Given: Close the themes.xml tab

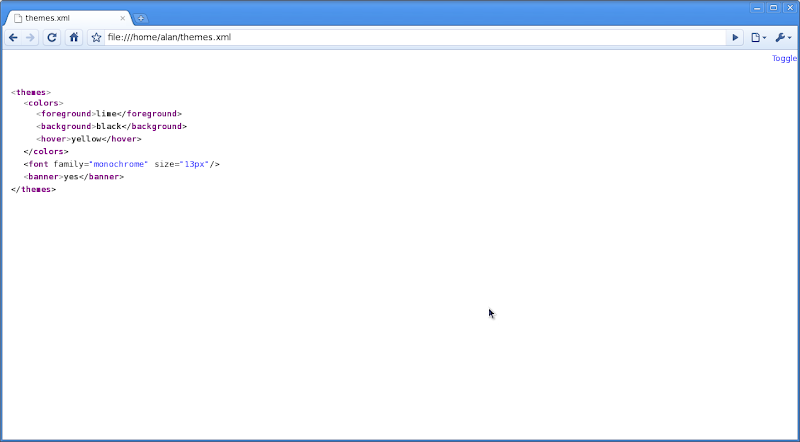Looking at the screenshot, I should [122, 18].
